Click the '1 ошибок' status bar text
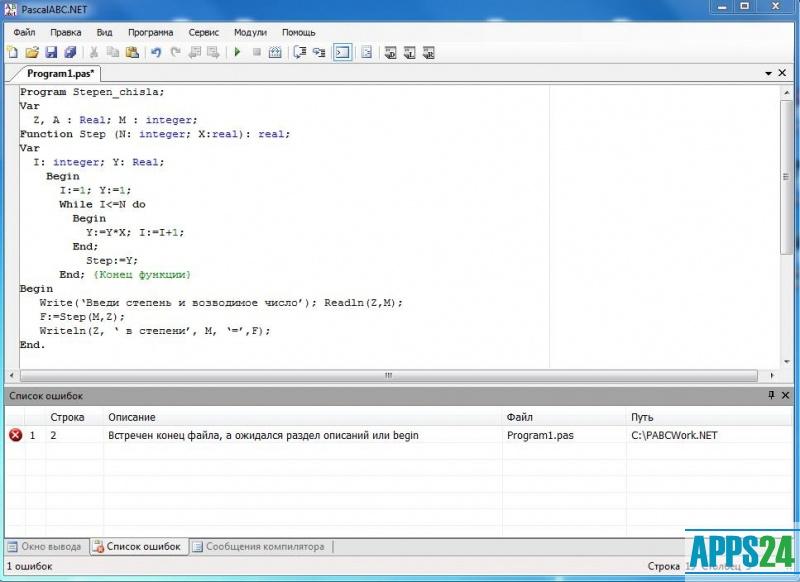This screenshot has height=582, width=800. tap(30, 566)
